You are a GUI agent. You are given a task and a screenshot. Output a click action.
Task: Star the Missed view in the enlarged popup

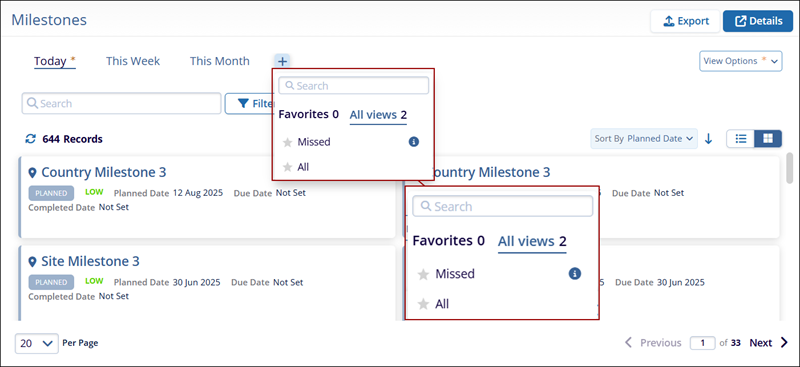[423, 275]
